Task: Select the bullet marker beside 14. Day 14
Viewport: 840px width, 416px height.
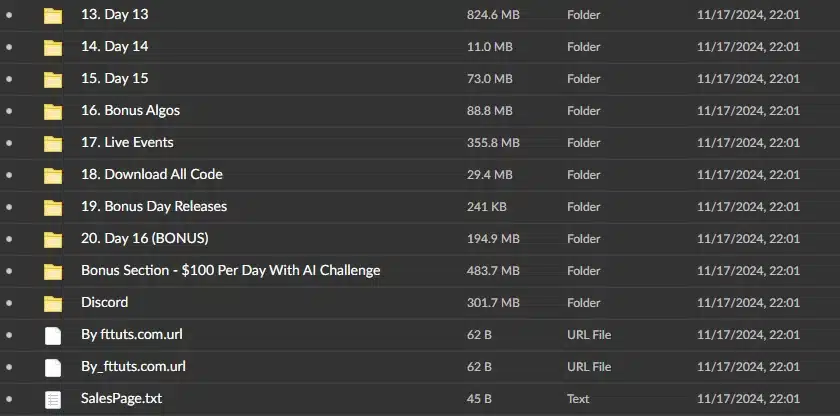Action: pos(9,47)
